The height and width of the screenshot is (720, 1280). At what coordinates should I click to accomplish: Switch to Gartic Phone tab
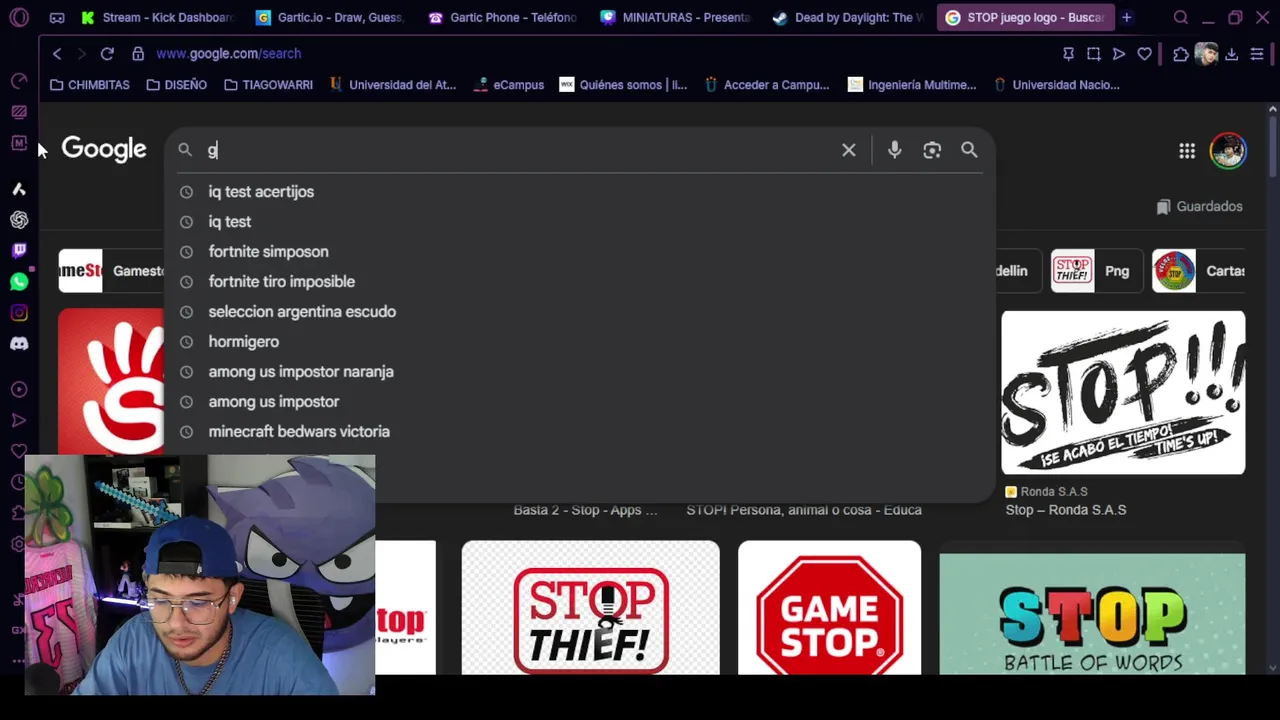(503, 17)
